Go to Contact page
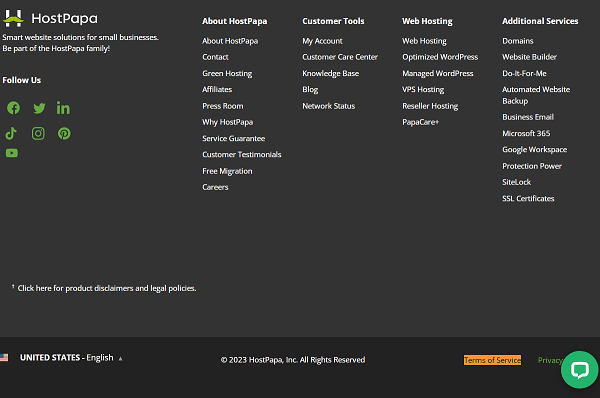Viewport: 600px width, 398px height. (x=215, y=57)
